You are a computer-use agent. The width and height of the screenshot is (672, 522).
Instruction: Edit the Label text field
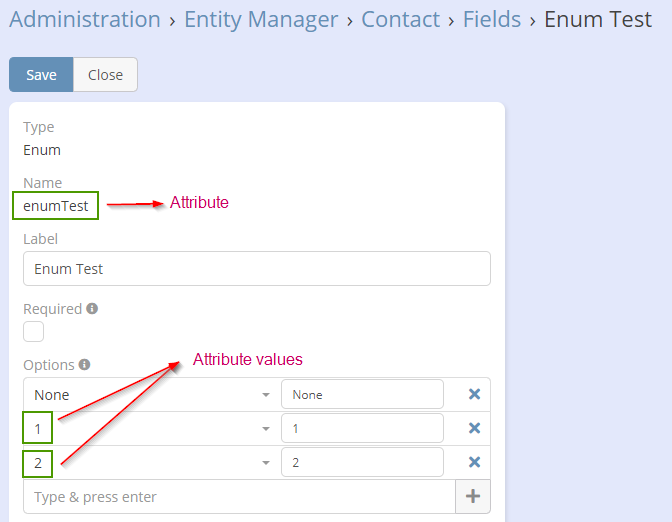tap(256, 269)
